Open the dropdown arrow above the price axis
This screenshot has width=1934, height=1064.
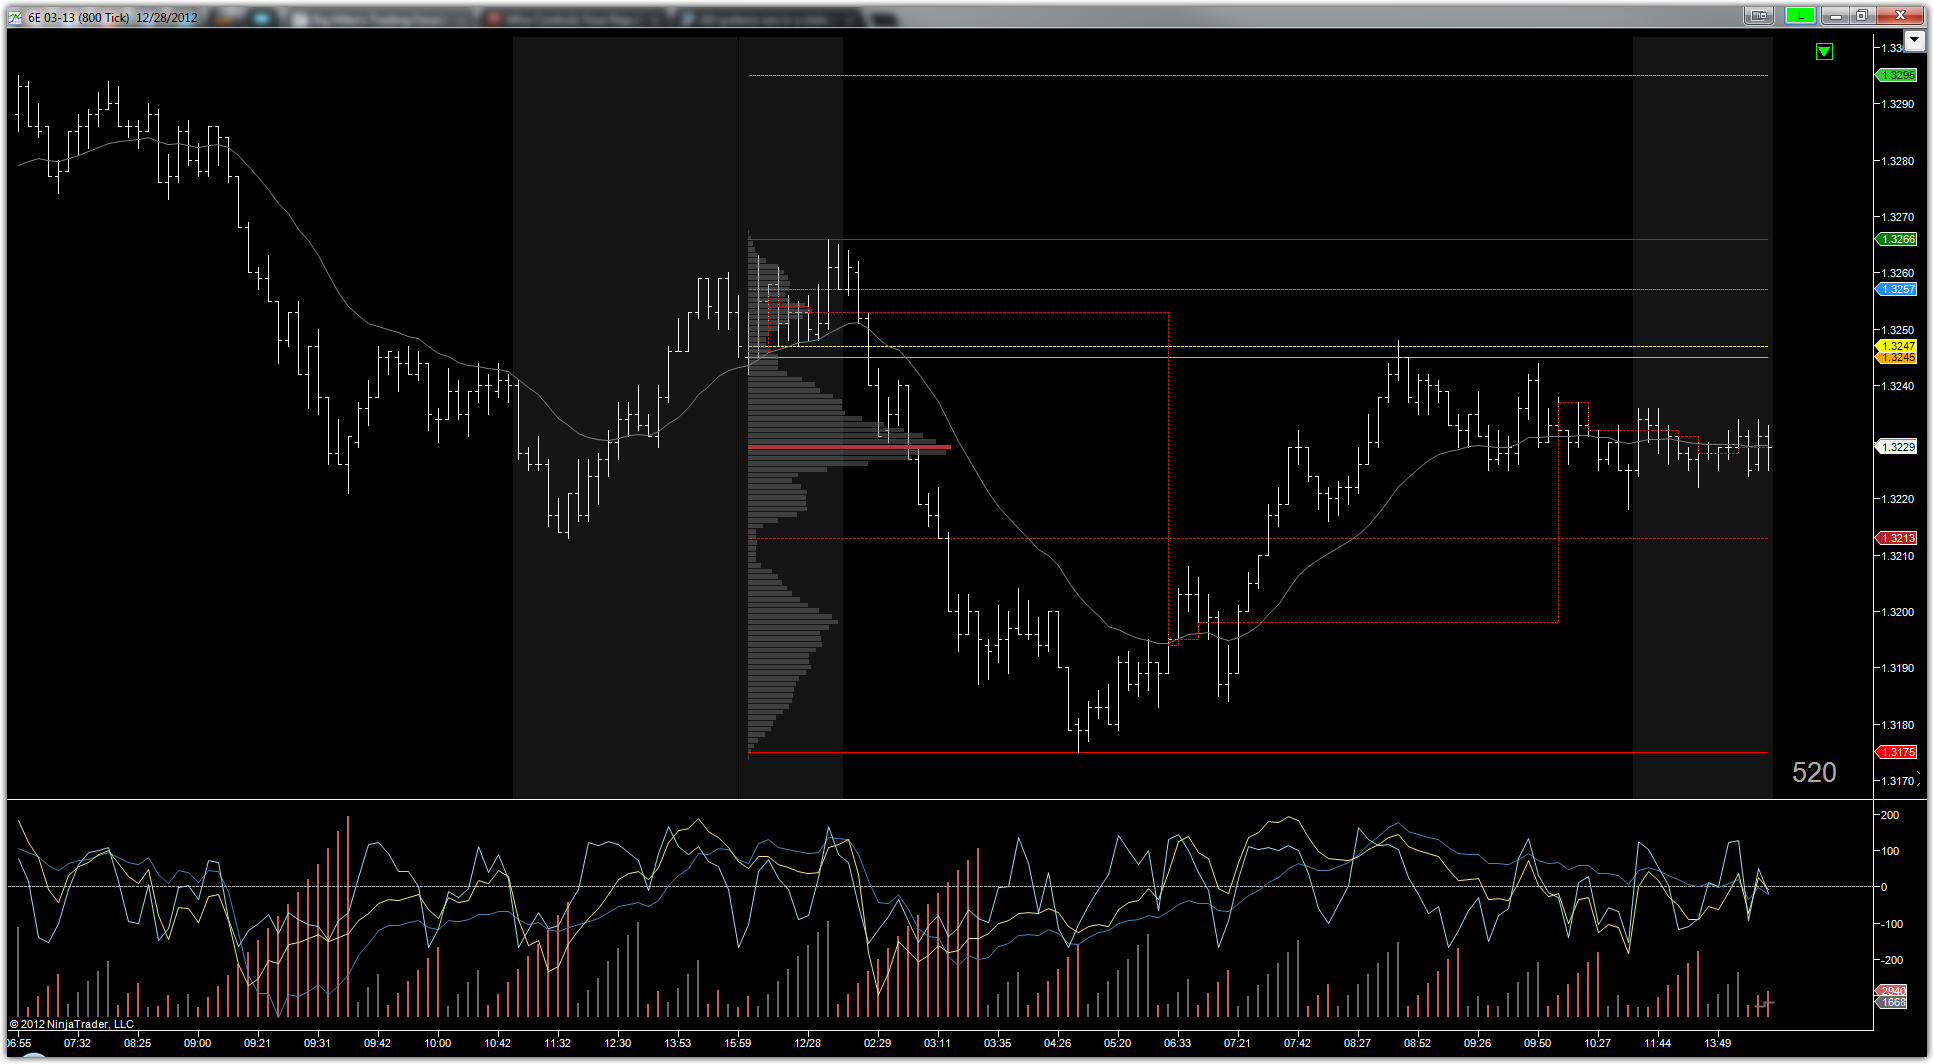(1914, 40)
